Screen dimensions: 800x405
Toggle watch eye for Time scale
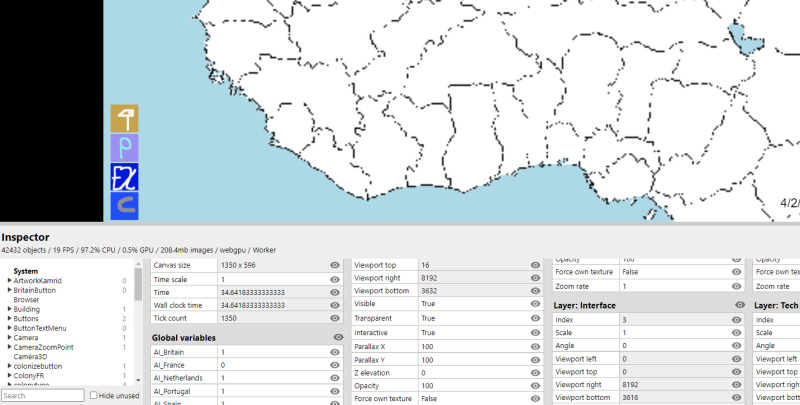tap(335, 280)
